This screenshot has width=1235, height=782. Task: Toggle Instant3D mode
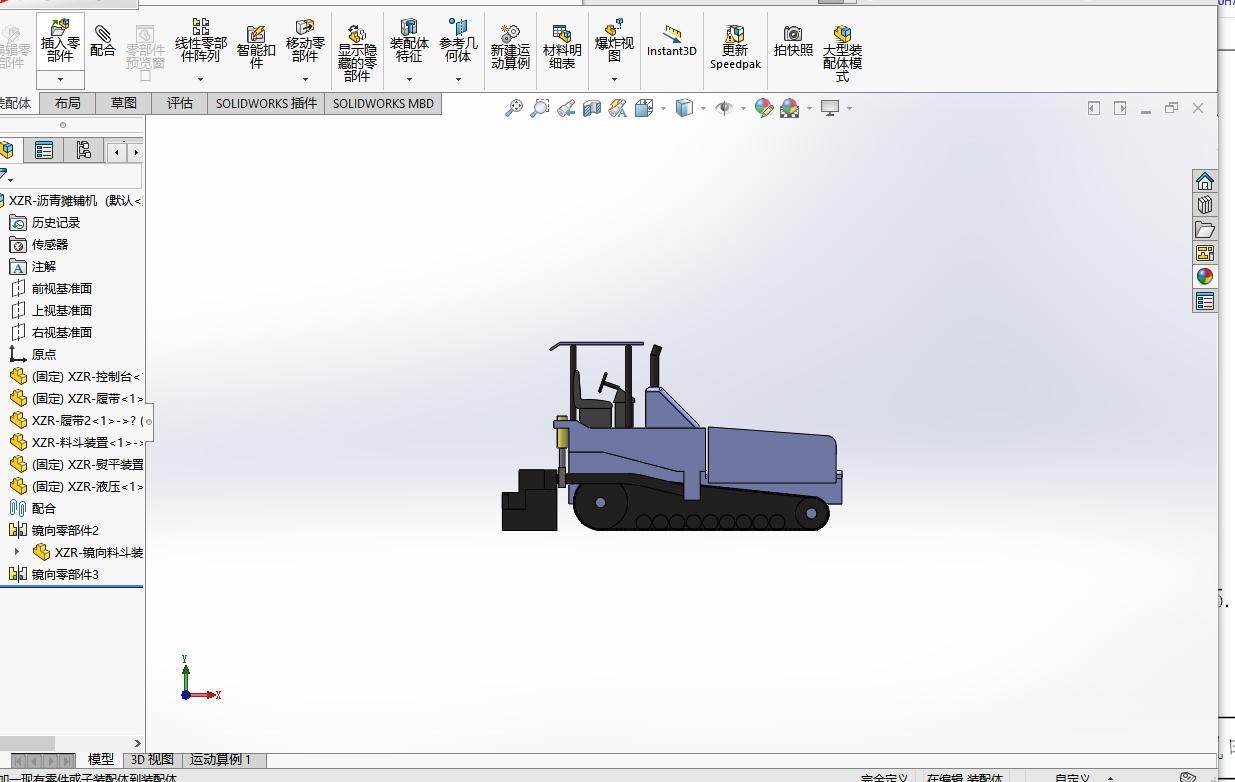(671, 40)
